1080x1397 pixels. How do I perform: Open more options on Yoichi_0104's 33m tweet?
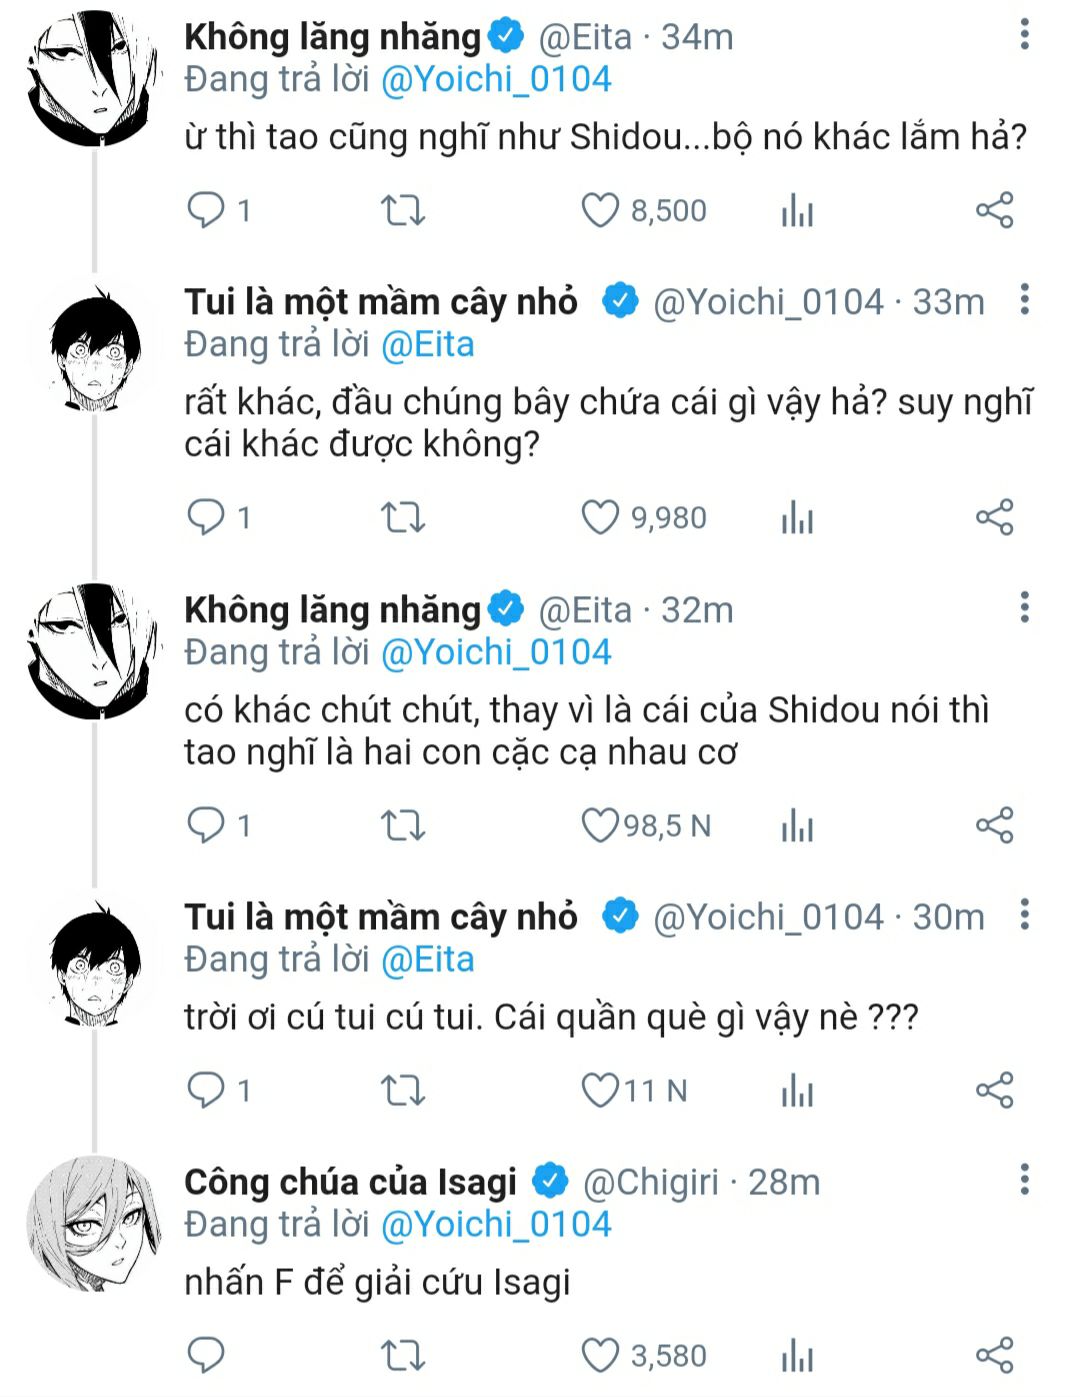pos(1024,300)
